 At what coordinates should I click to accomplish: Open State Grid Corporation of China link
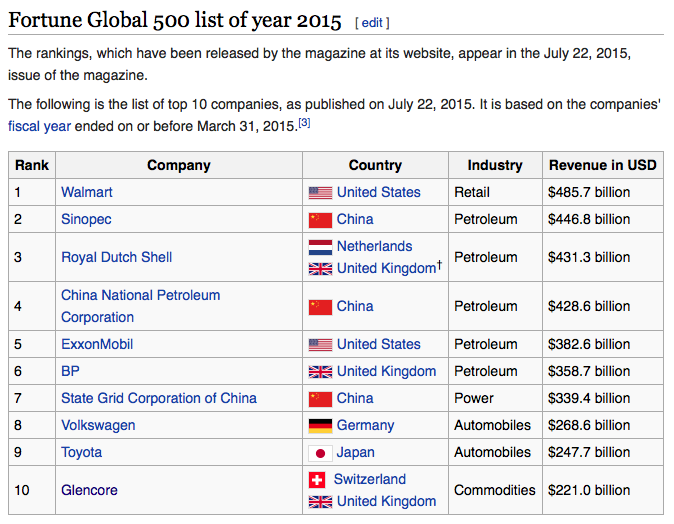(x=159, y=398)
